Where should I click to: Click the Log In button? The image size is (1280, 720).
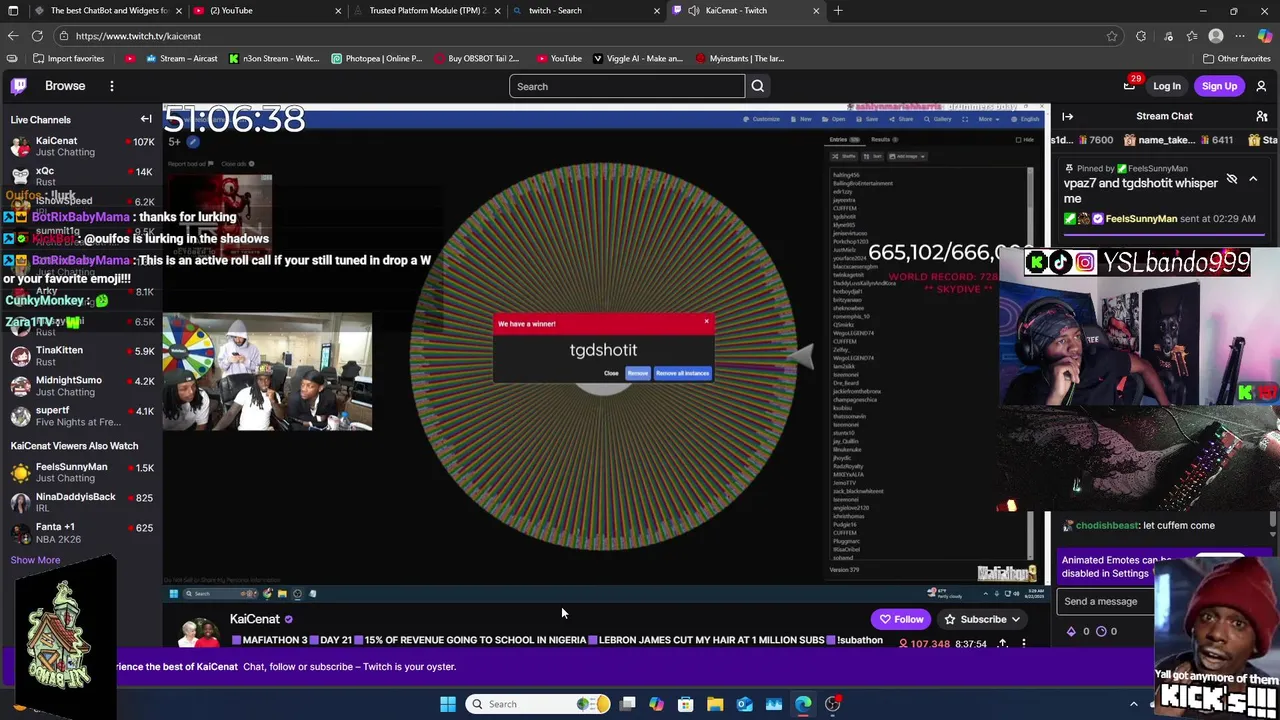click(1167, 86)
